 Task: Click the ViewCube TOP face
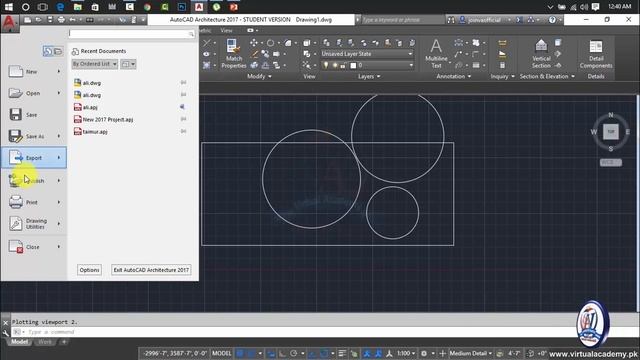click(x=611, y=132)
